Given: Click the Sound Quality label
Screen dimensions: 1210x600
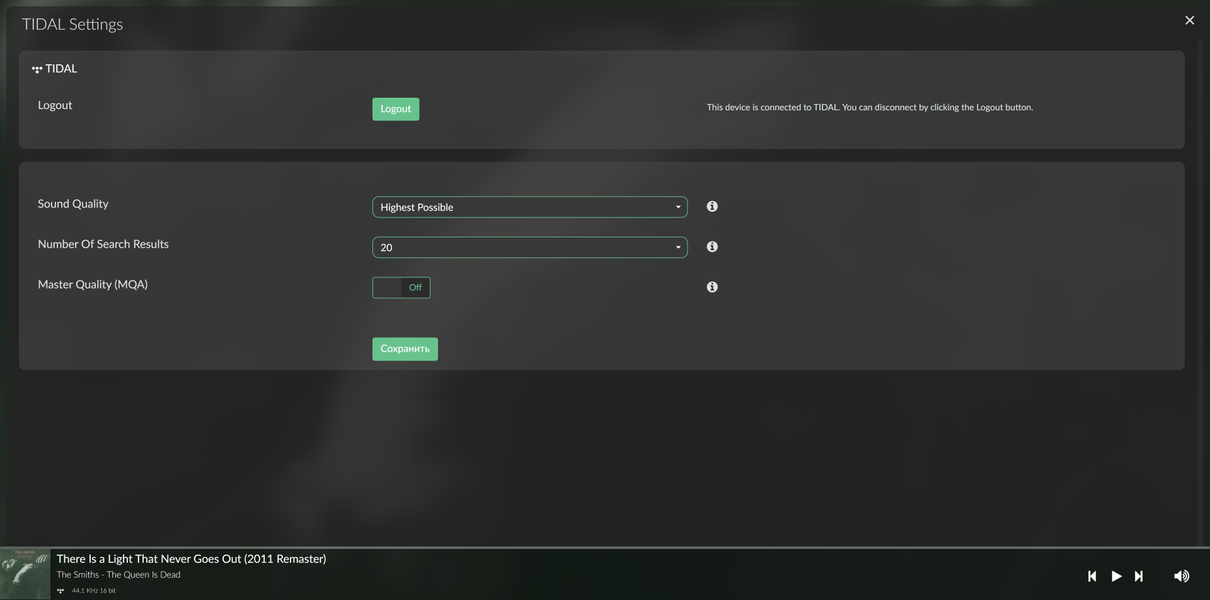Looking at the screenshot, I should pyautogui.click(x=73, y=204).
